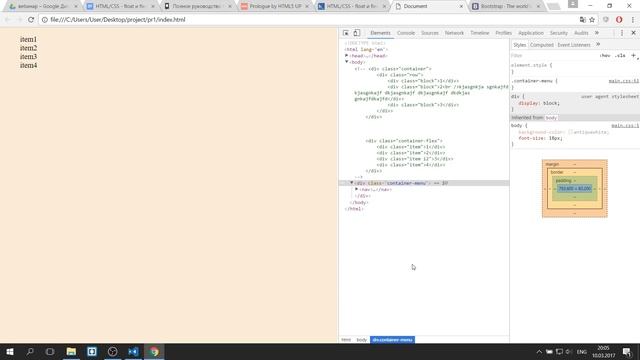The height and width of the screenshot is (360, 640).
Task: View site info icon beside the URL
Action: 45,20
